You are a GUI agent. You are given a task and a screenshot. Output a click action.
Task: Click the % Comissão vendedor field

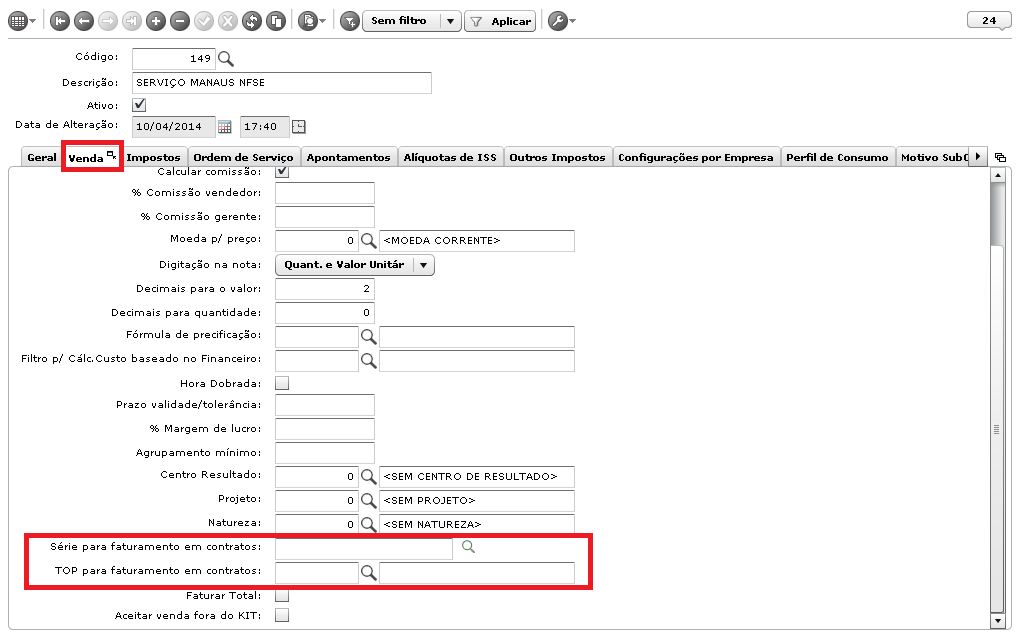(x=324, y=193)
